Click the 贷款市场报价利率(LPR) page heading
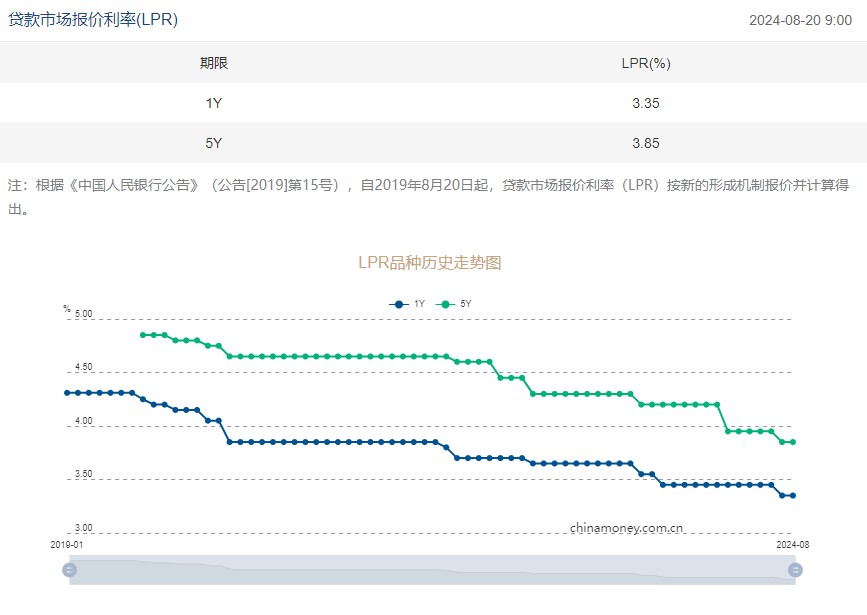 (93, 20)
